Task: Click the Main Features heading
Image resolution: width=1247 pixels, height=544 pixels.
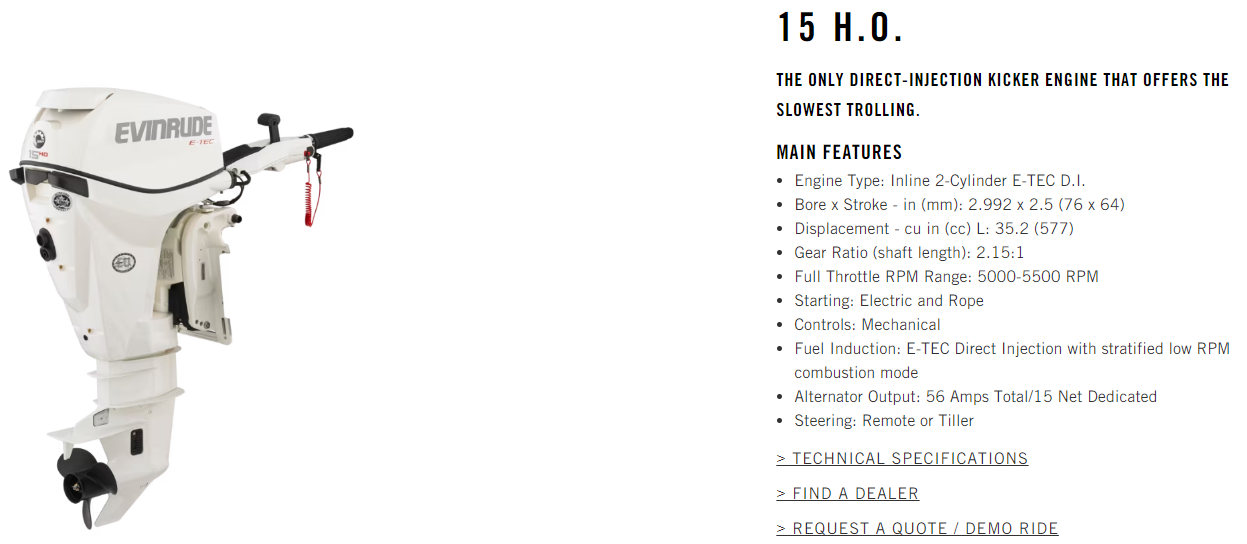Action: 839,153
